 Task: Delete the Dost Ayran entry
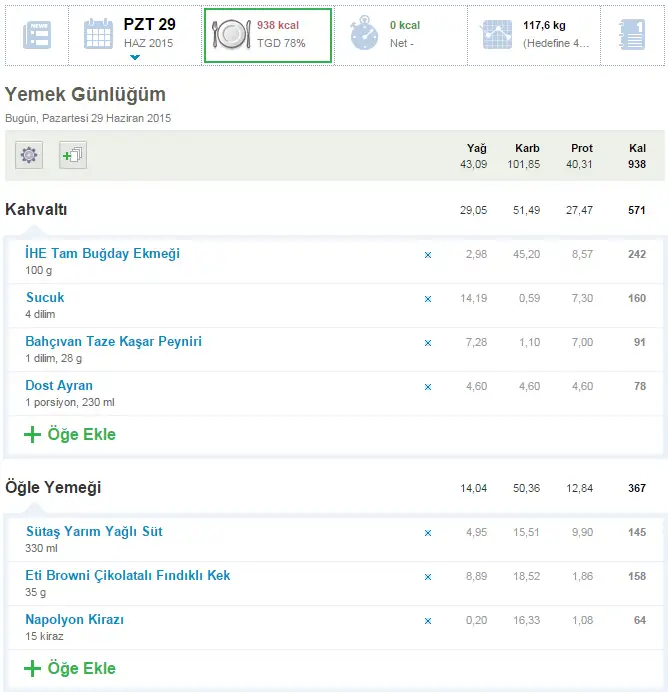428,387
